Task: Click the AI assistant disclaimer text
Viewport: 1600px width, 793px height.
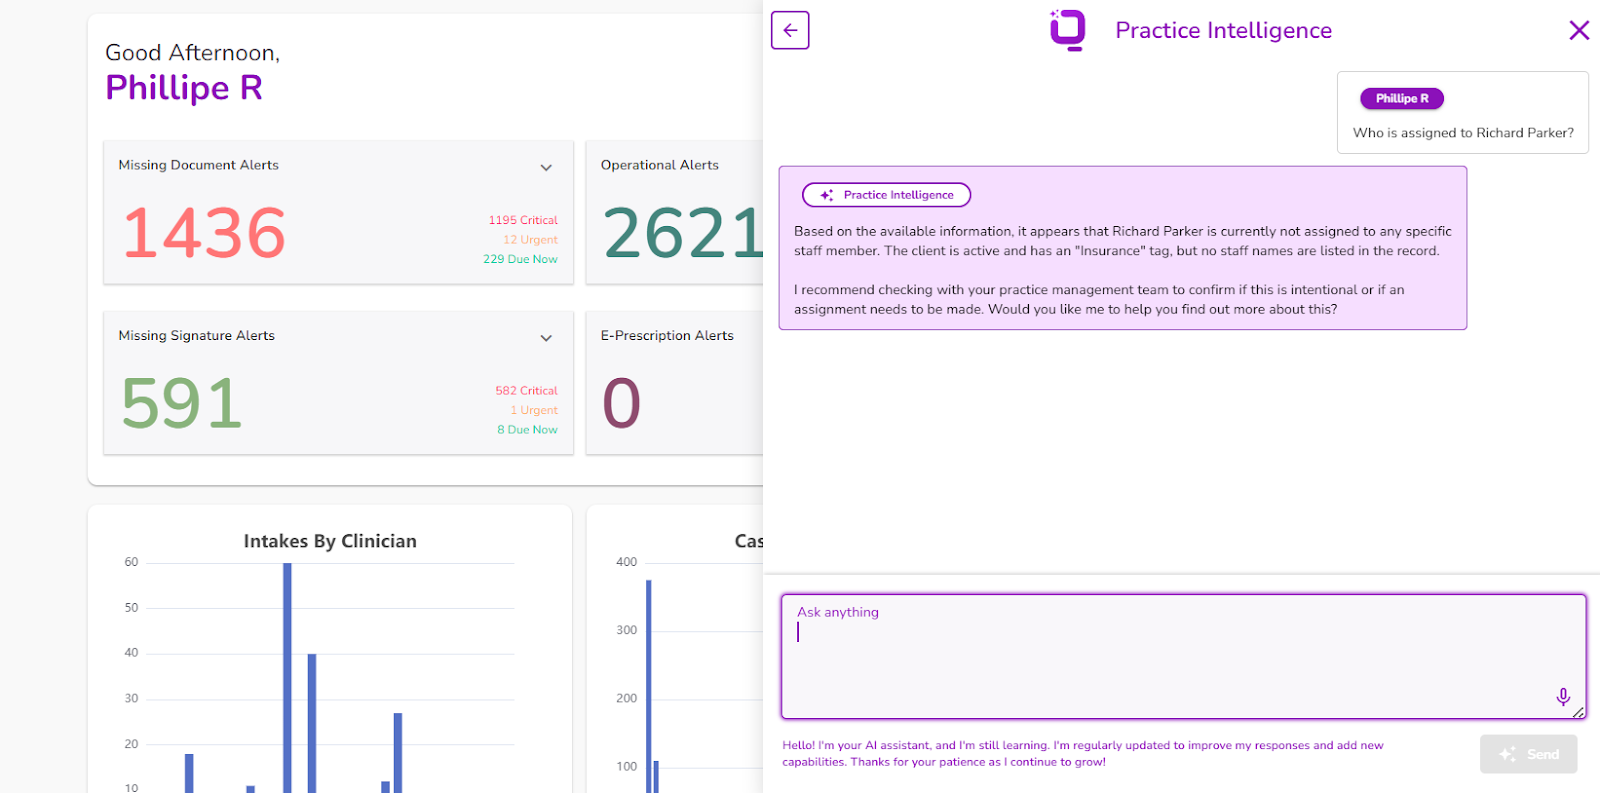Action: [1083, 754]
